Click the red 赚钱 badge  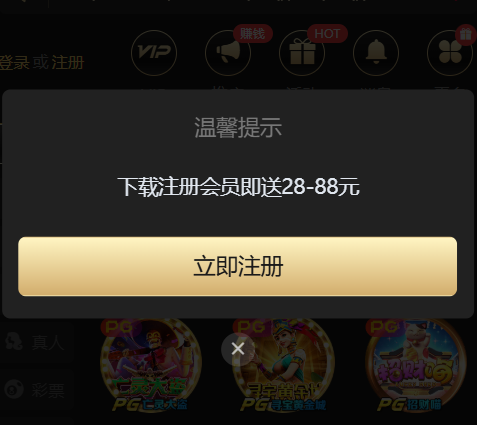pyautogui.click(x=253, y=34)
